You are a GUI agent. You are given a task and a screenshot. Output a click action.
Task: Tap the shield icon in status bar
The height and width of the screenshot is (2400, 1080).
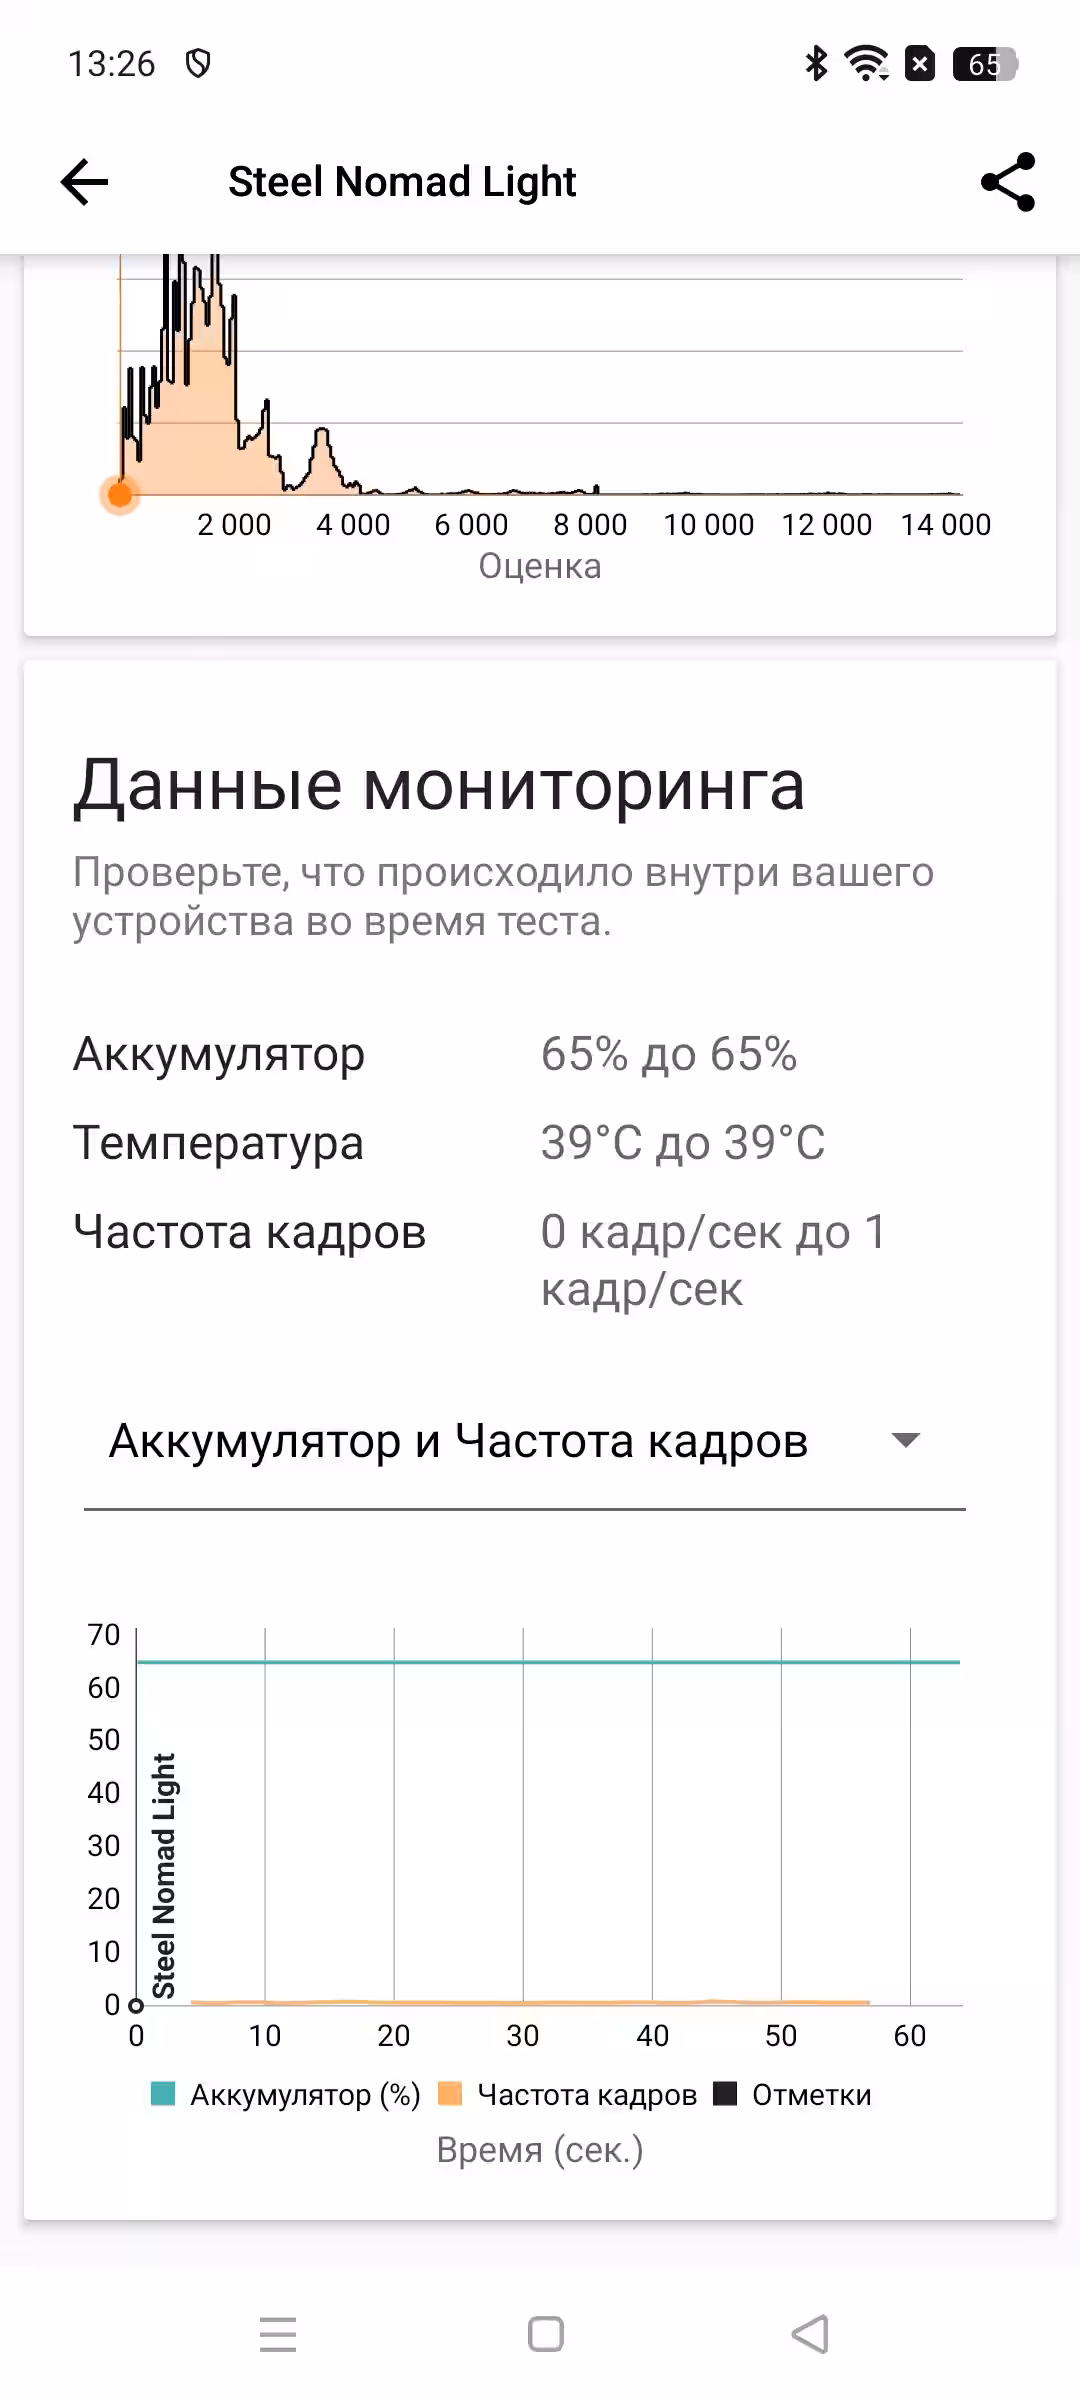pyautogui.click(x=198, y=64)
